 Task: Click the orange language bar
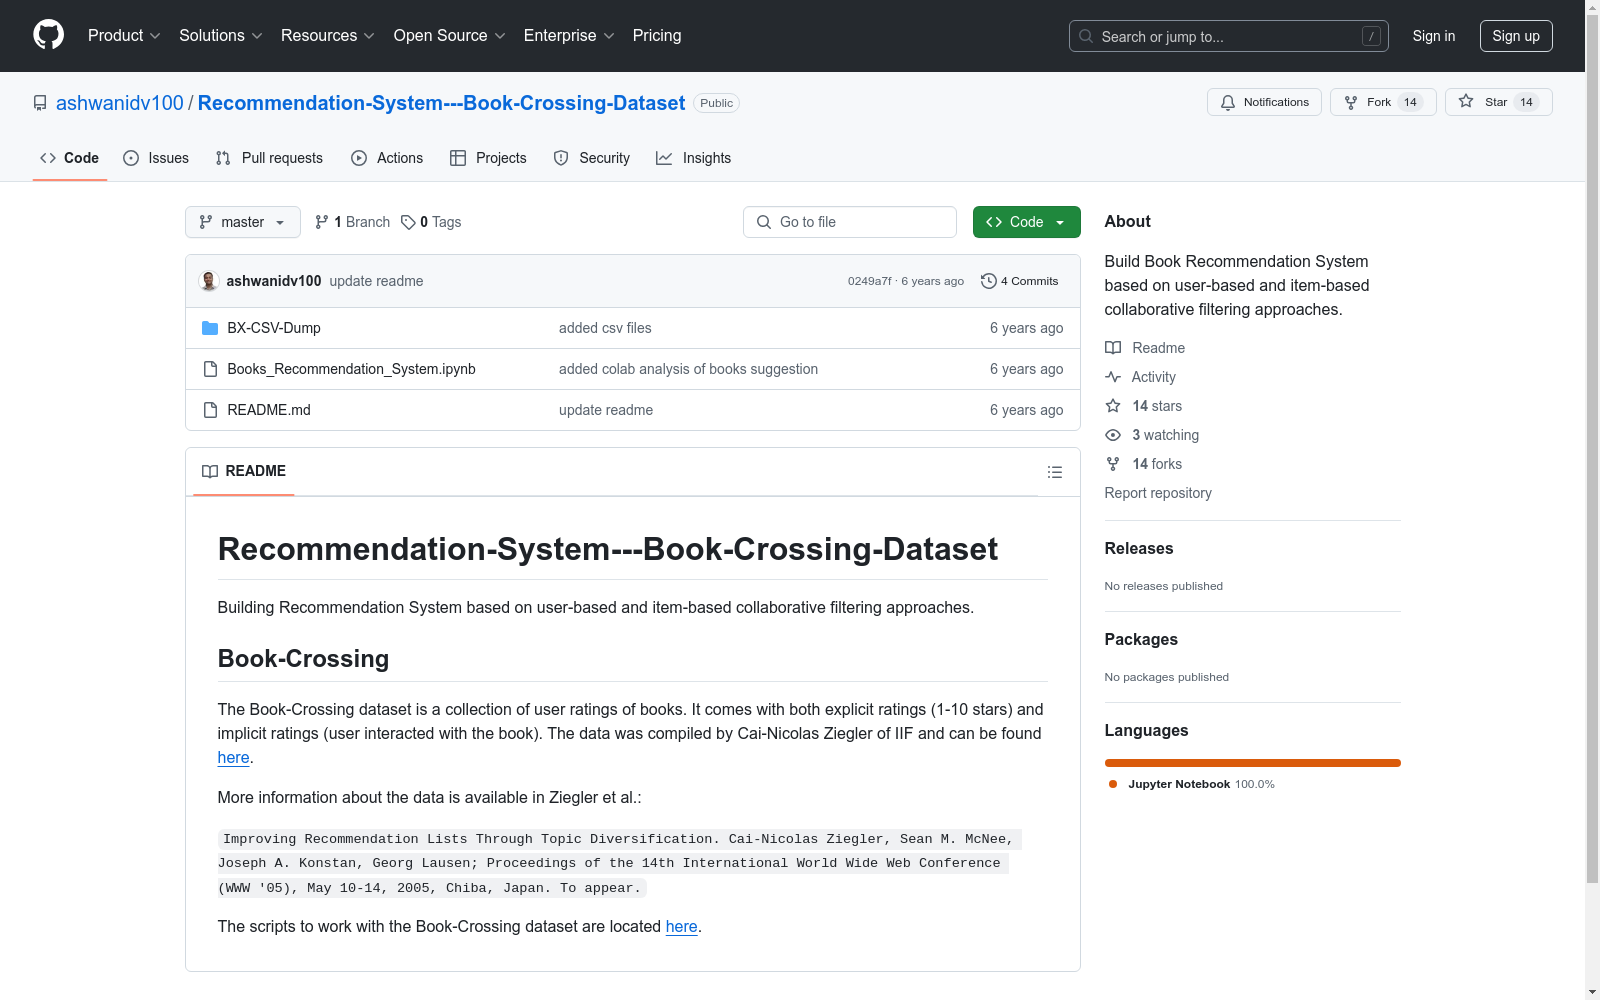(1252, 763)
